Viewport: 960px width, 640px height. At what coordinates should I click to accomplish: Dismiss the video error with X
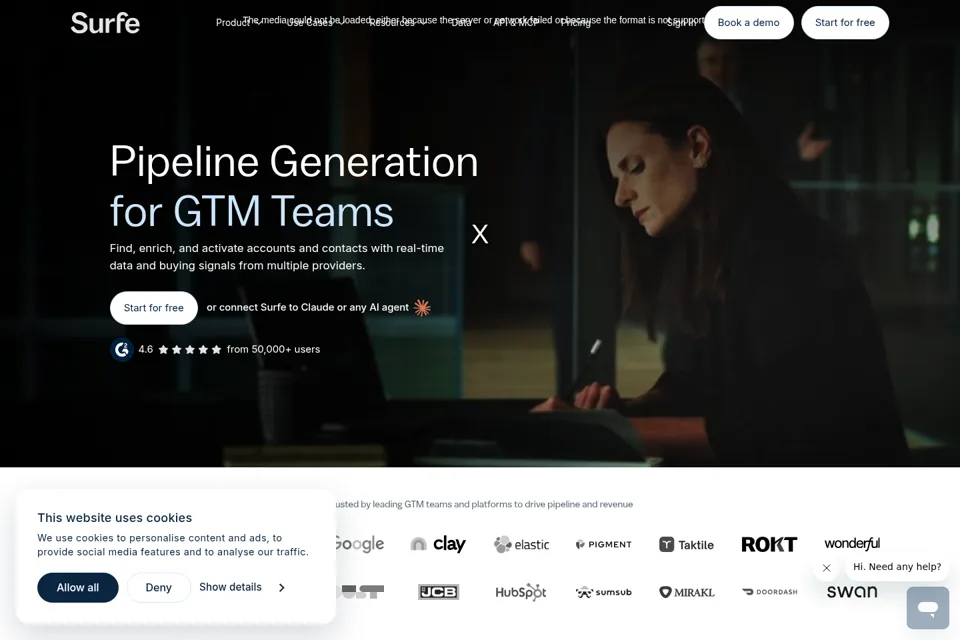pos(480,234)
